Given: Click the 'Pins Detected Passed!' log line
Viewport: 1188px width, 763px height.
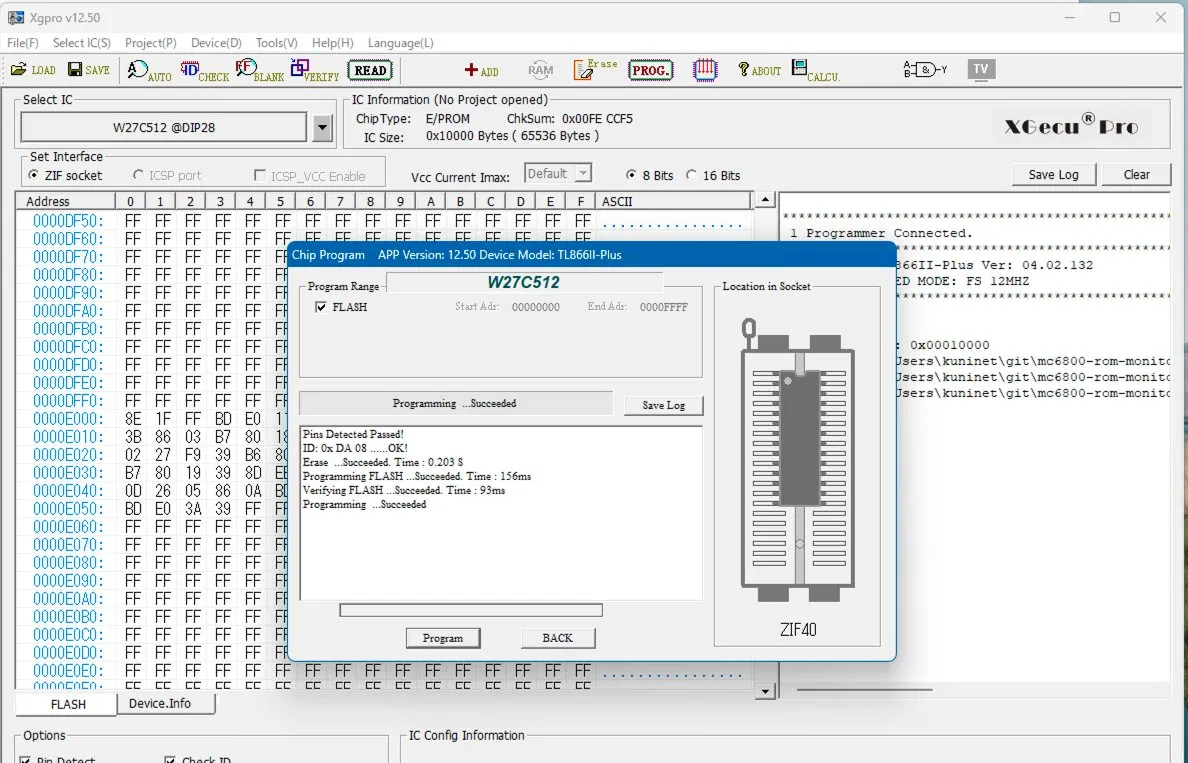Looking at the screenshot, I should click(x=353, y=434).
